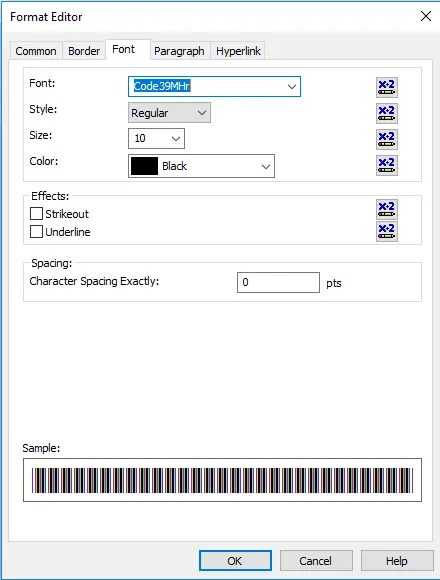
Task: Switch to the Border tab
Action: click(84, 51)
